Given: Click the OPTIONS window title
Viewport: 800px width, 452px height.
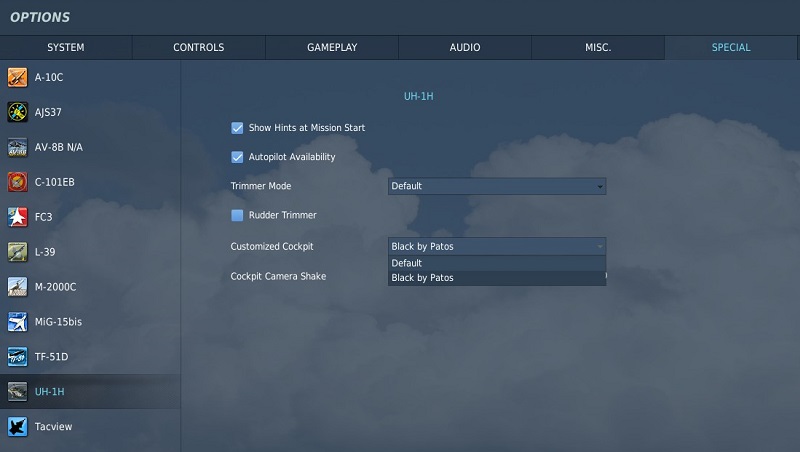Looking at the screenshot, I should (40, 17).
